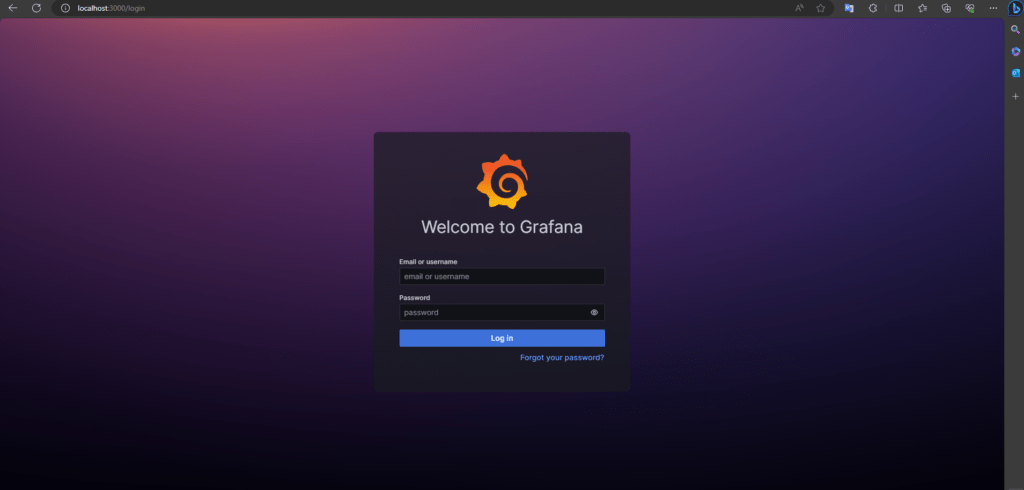Click the sidebar plus customize icon
This screenshot has width=1024, height=490.
coord(1015,96)
